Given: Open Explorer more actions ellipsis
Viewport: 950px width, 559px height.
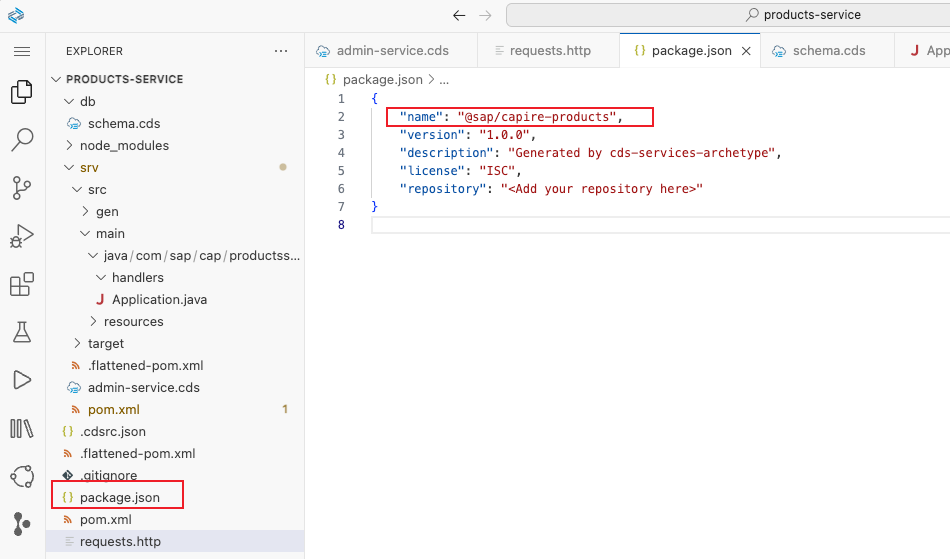Looking at the screenshot, I should 281,51.
